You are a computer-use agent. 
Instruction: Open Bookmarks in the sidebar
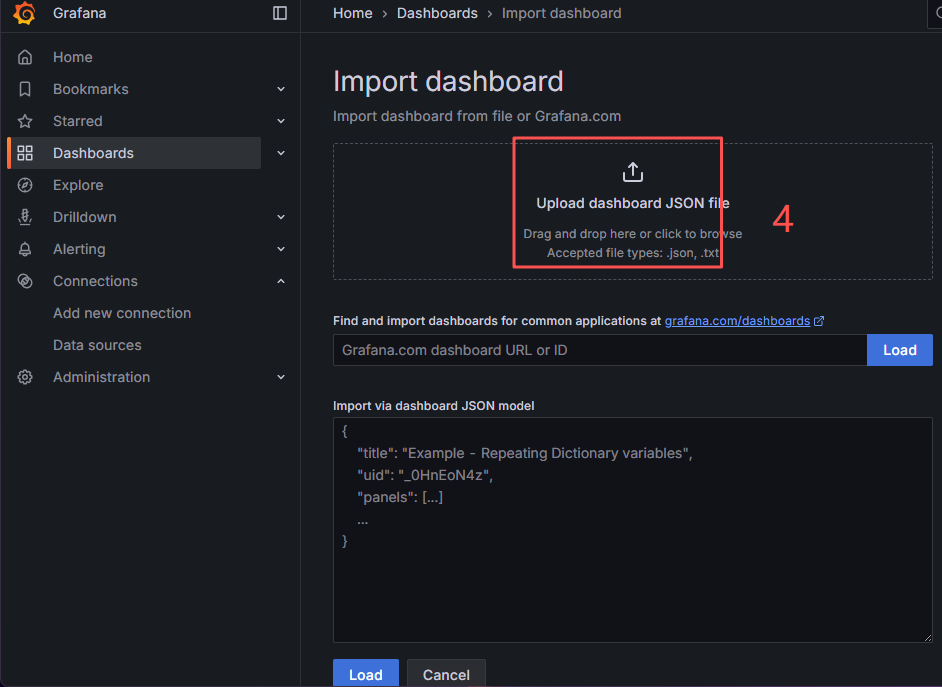click(91, 89)
